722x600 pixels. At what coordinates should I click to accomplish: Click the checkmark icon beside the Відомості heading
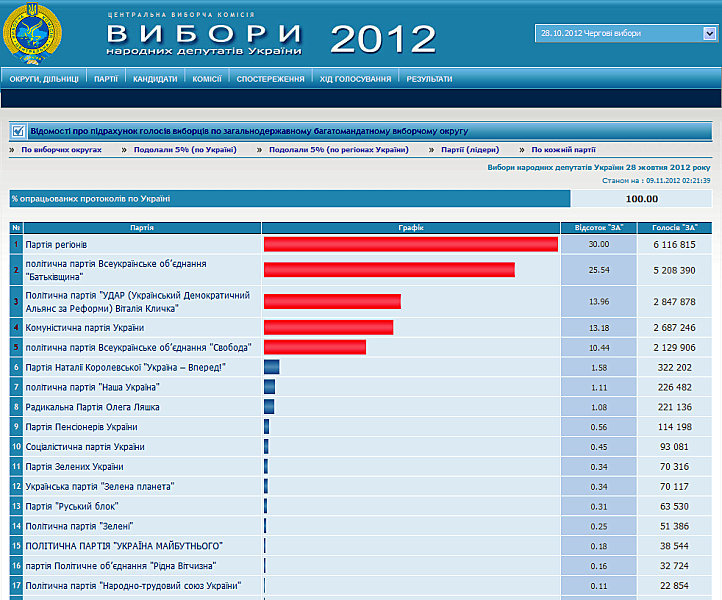[18, 131]
